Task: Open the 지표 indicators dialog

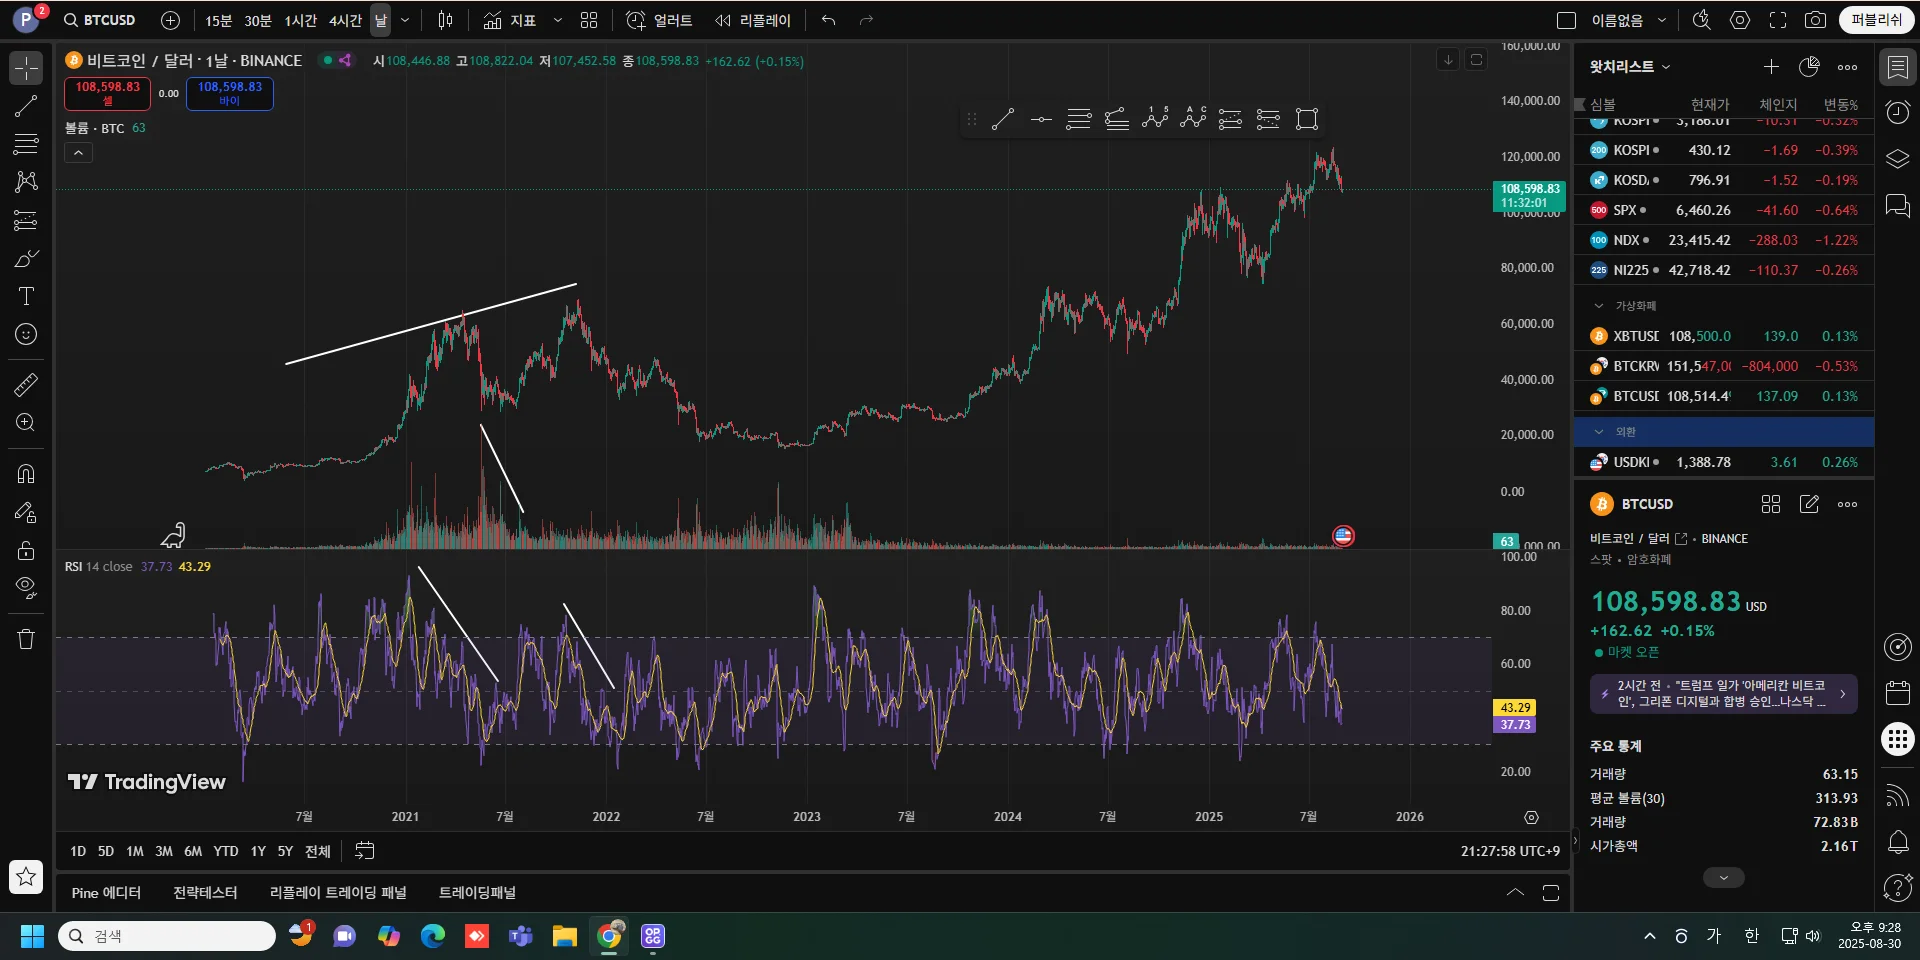Action: point(510,20)
